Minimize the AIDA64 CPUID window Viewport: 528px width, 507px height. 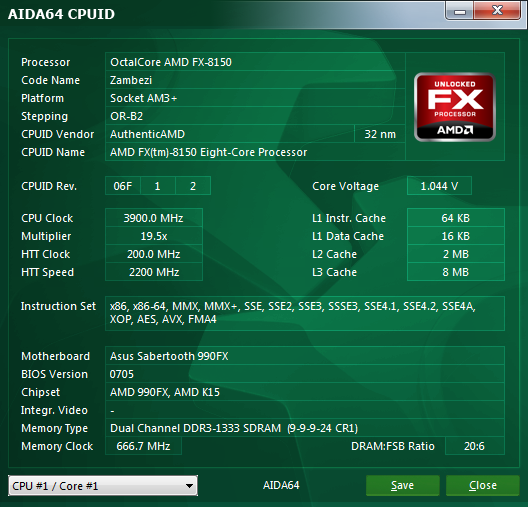tap(460, 11)
